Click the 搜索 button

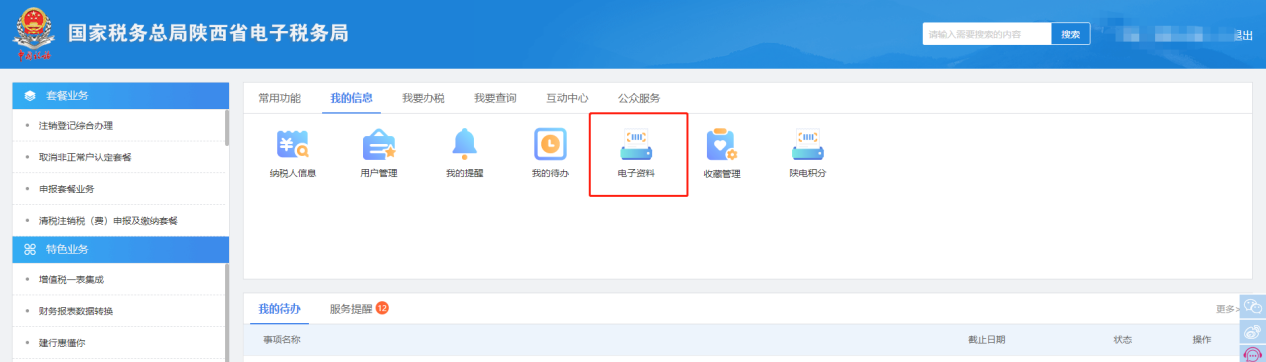pos(1070,34)
